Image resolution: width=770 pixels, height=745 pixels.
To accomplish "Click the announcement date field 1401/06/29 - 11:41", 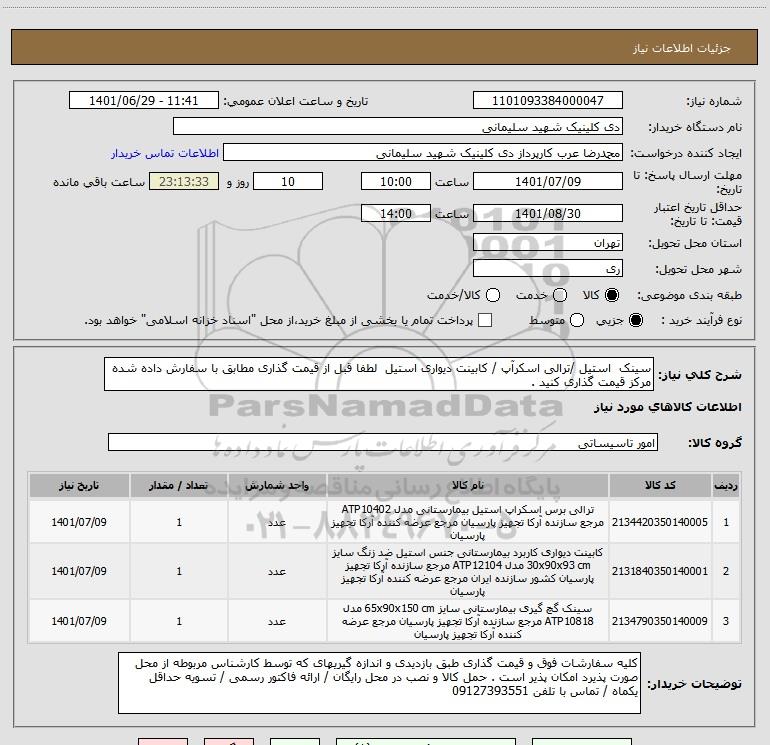I will pyautogui.click(x=143, y=100).
